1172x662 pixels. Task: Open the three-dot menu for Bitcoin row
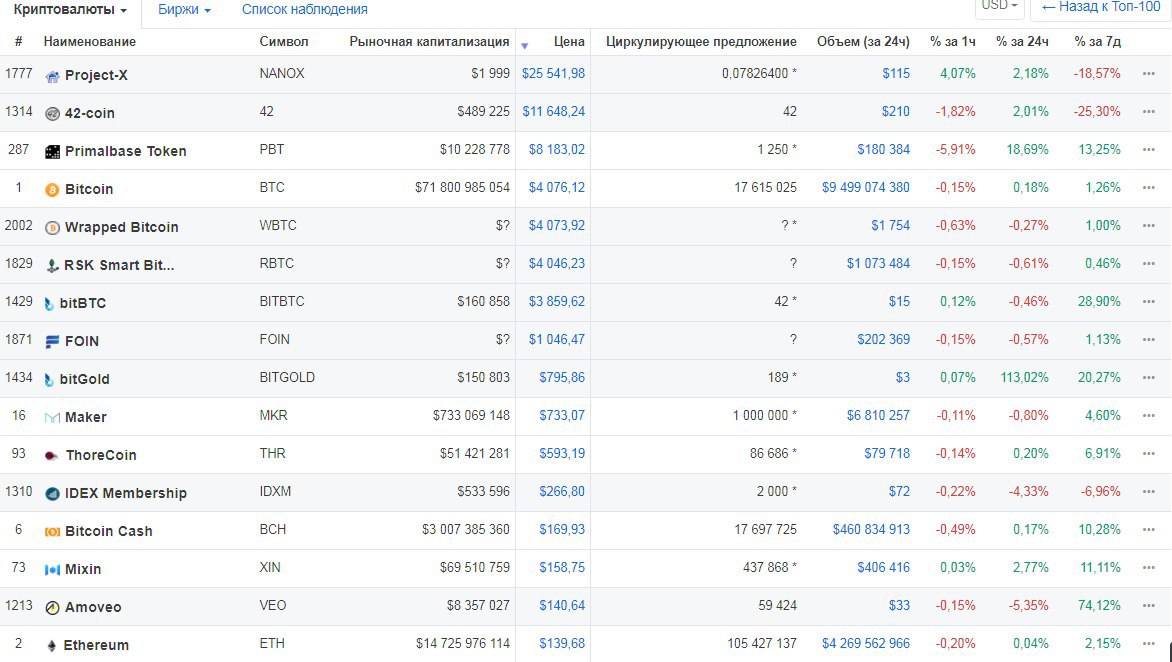pos(1149,188)
